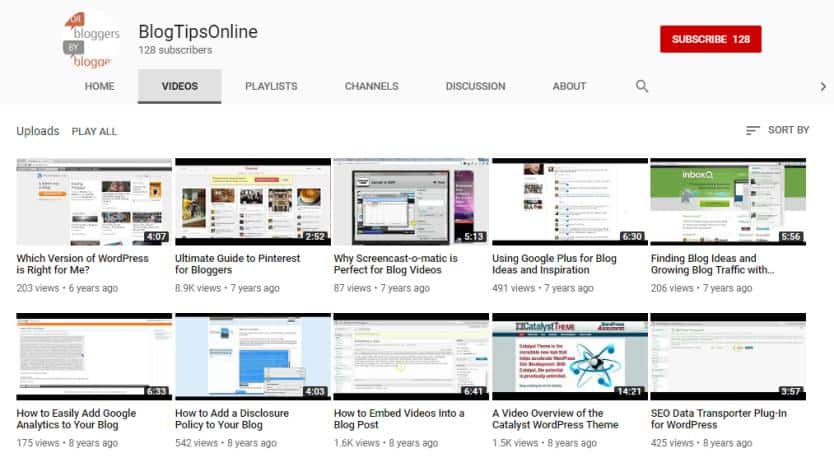Open 'Finding Blog Ideas' video thumbnail
This screenshot has height=458, width=834.
click(x=727, y=201)
